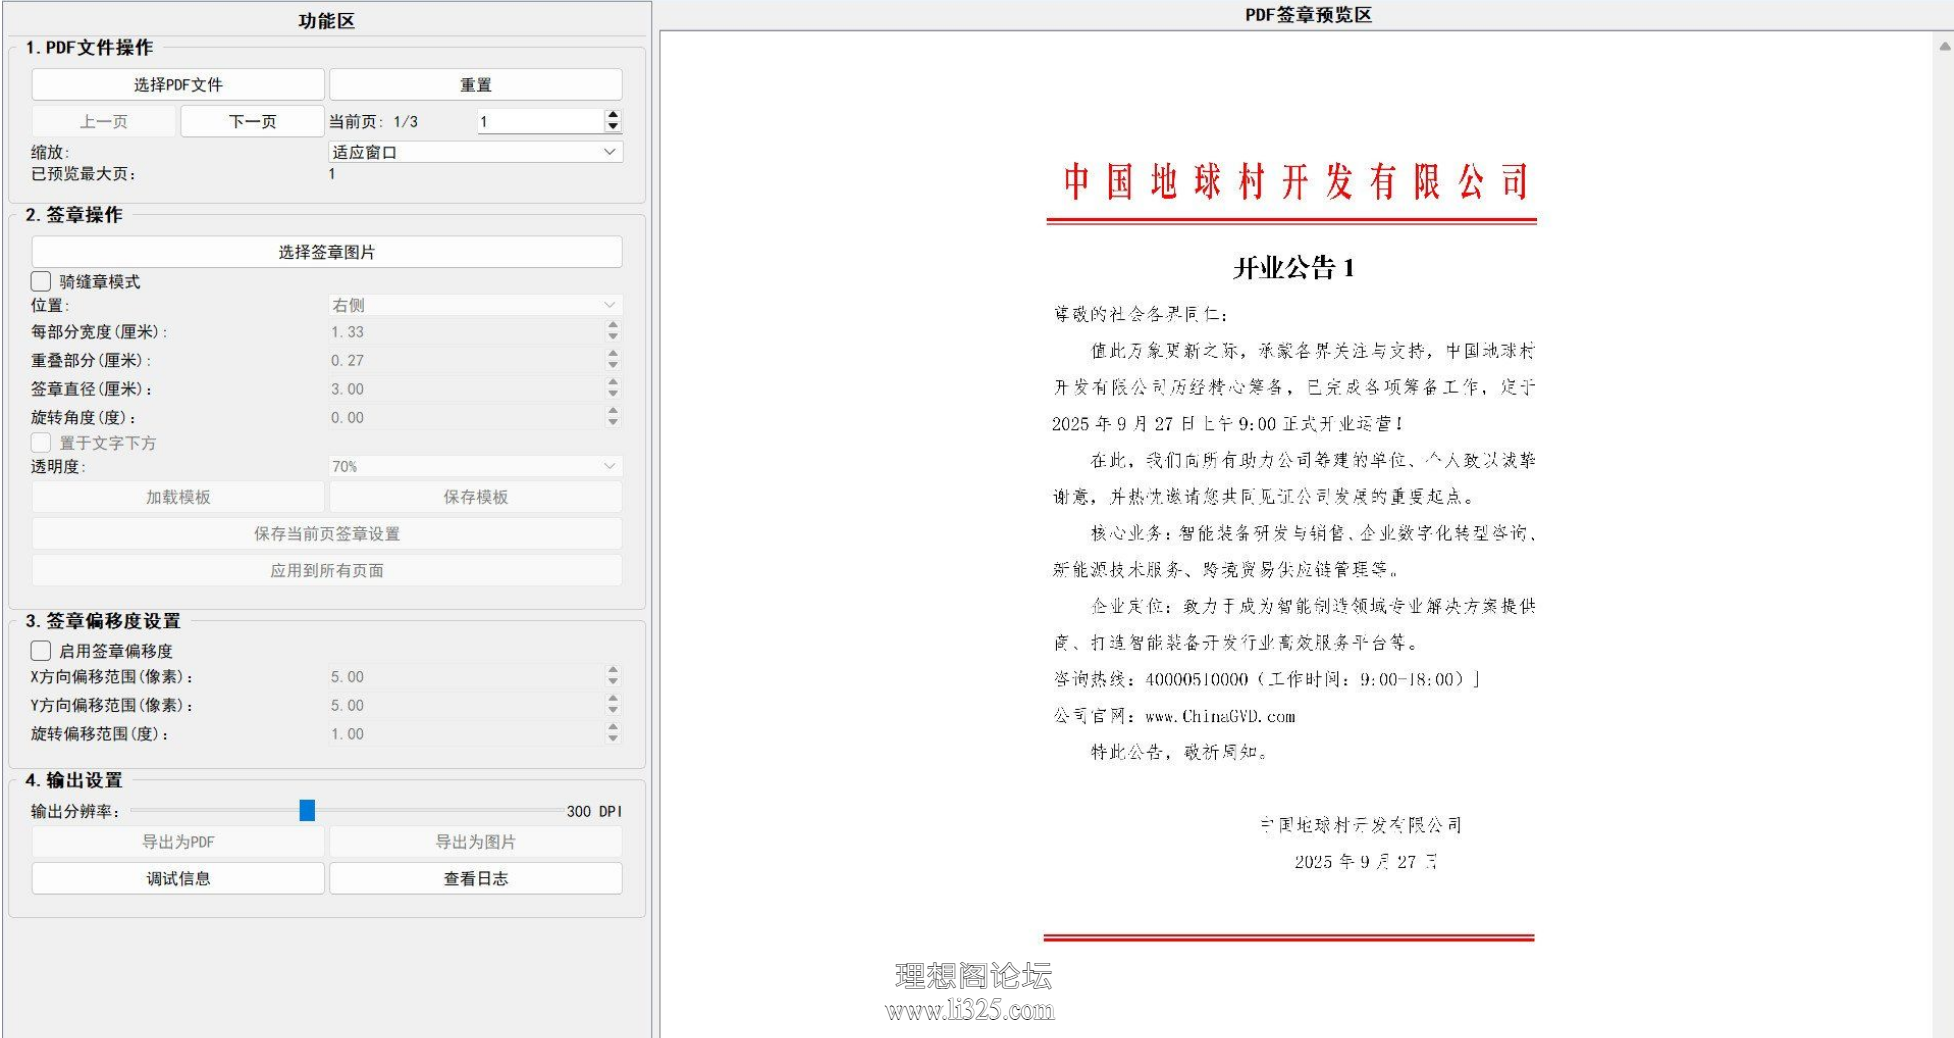Click the output resolution DPI slider handle
Screen dimensions: 1954x1038
point(307,811)
